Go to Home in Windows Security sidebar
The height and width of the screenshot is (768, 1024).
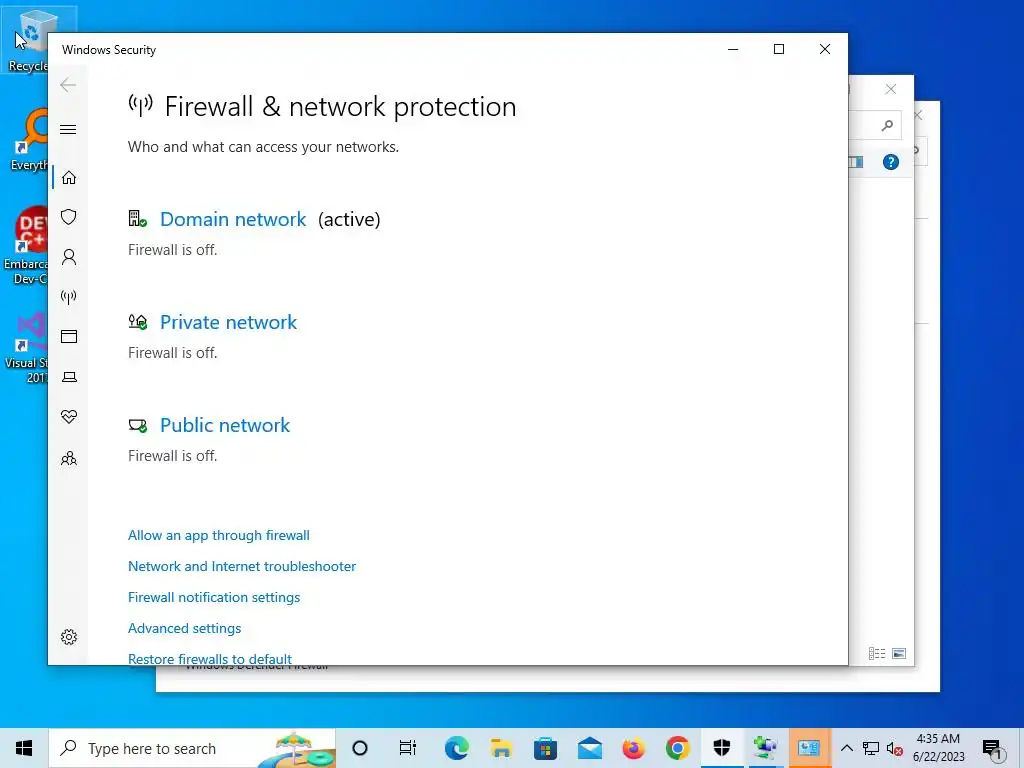pos(69,178)
